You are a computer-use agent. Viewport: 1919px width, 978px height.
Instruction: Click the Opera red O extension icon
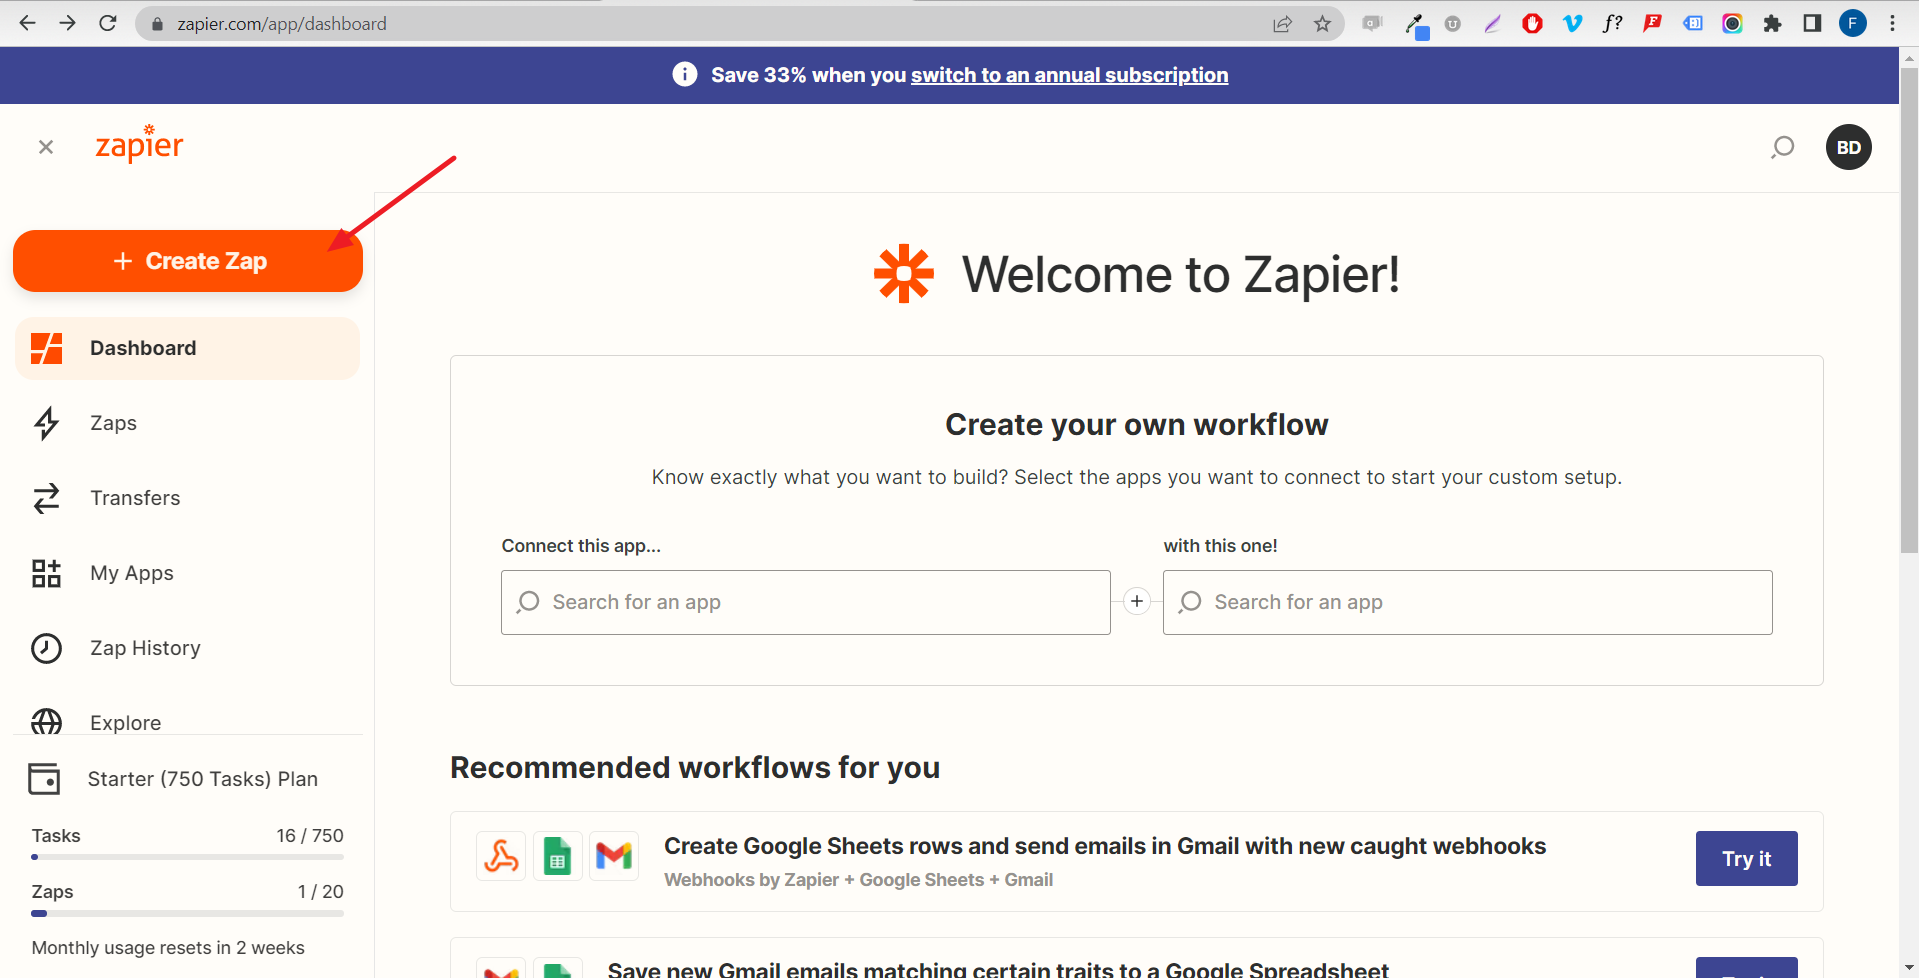1532,23
